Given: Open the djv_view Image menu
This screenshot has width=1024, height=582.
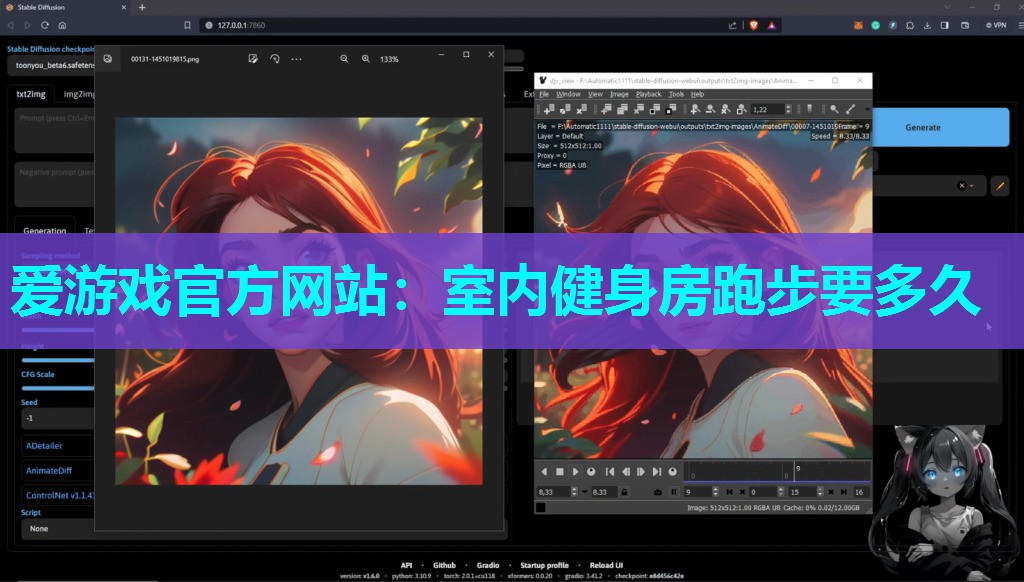Looking at the screenshot, I should (x=619, y=95).
